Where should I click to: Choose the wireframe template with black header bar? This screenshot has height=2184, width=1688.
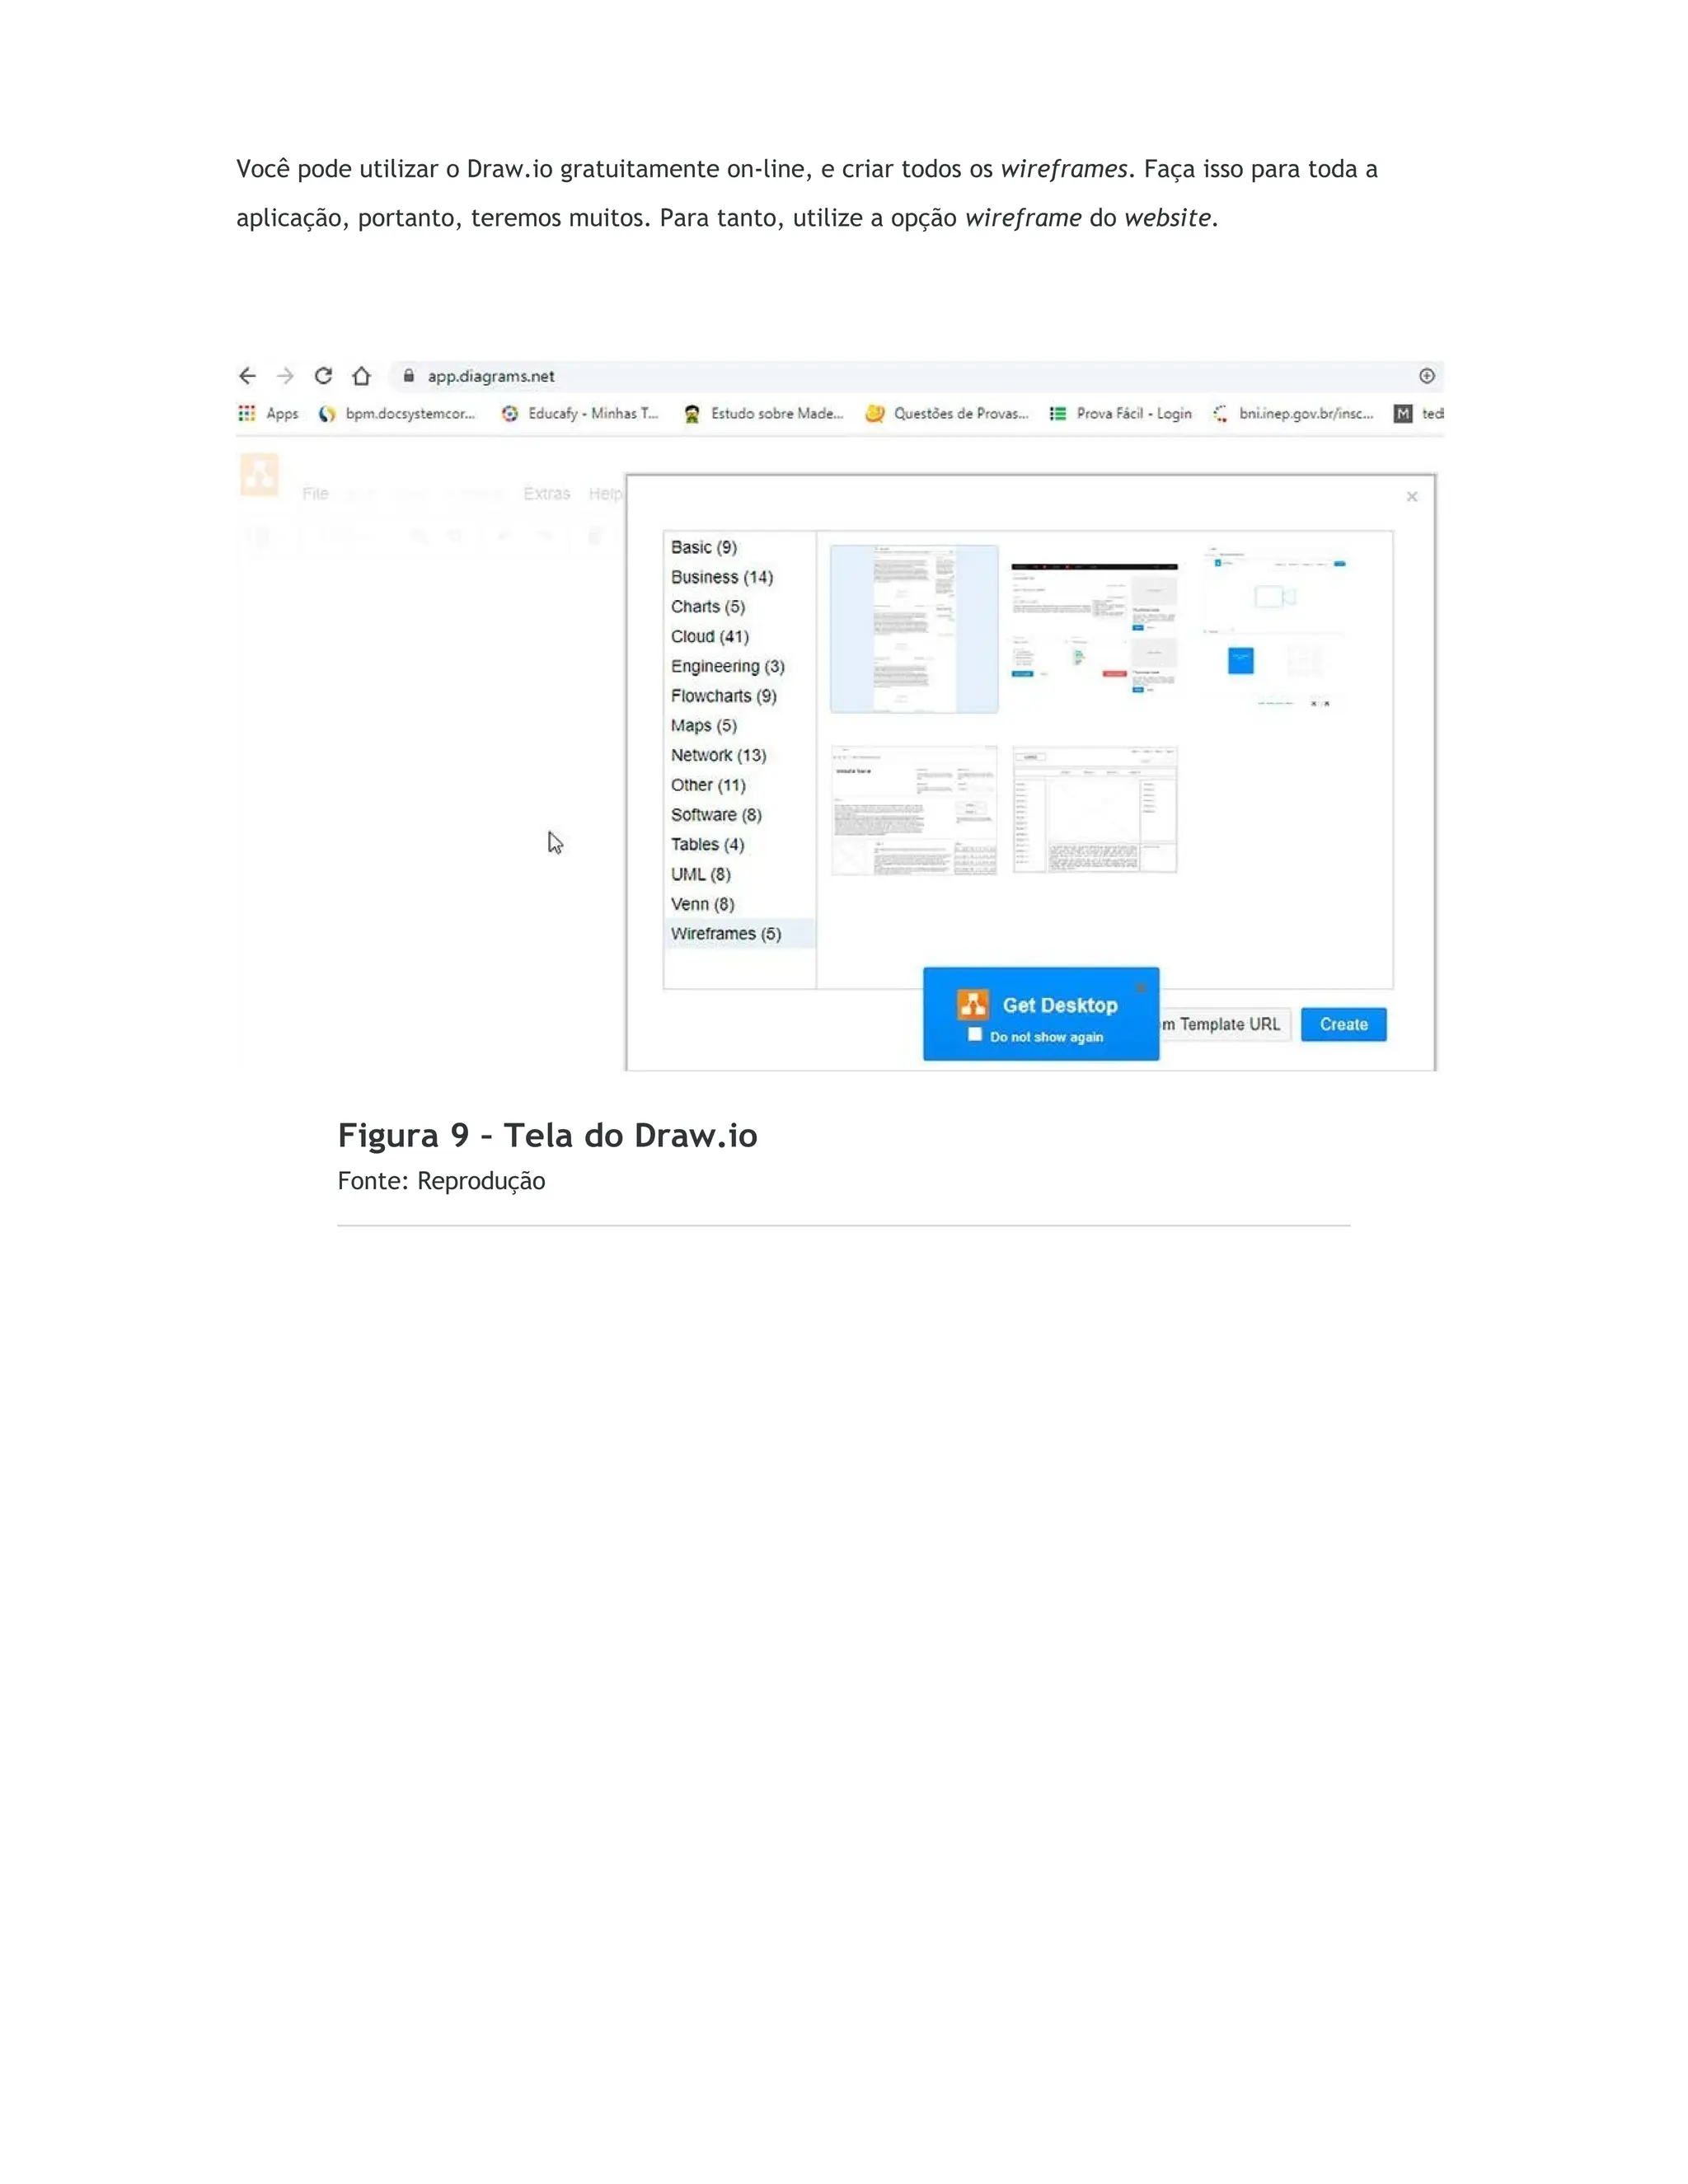1095,629
